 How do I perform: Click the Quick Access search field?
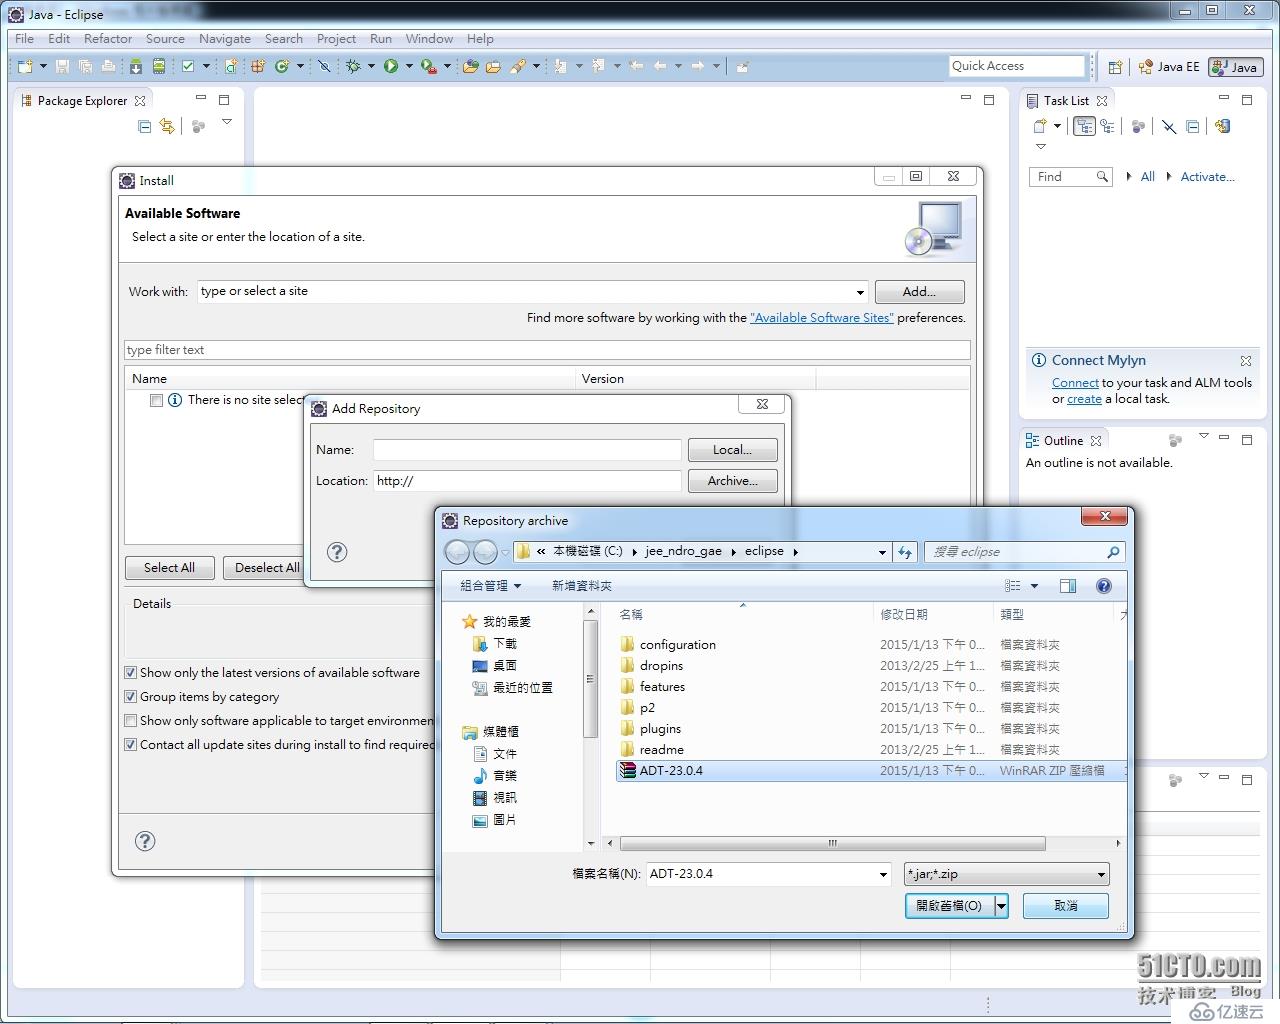(x=1017, y=66)
